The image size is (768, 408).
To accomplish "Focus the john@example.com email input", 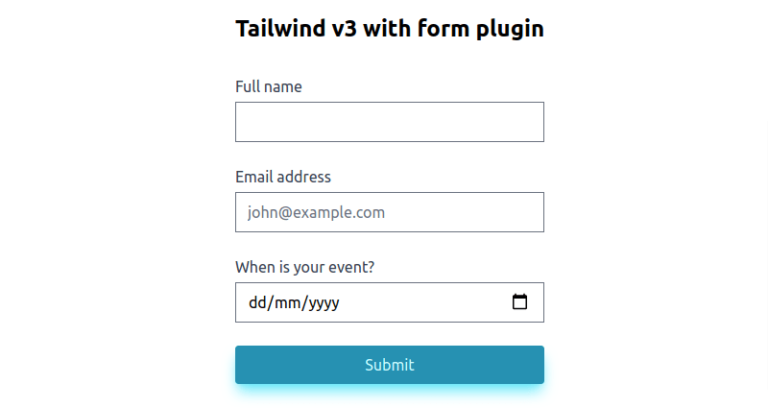I will pos(389,212).
